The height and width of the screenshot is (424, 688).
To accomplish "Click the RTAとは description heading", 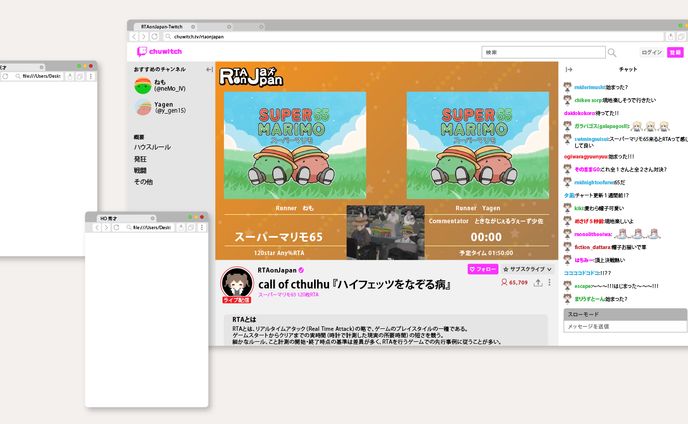I will (244, 319).
